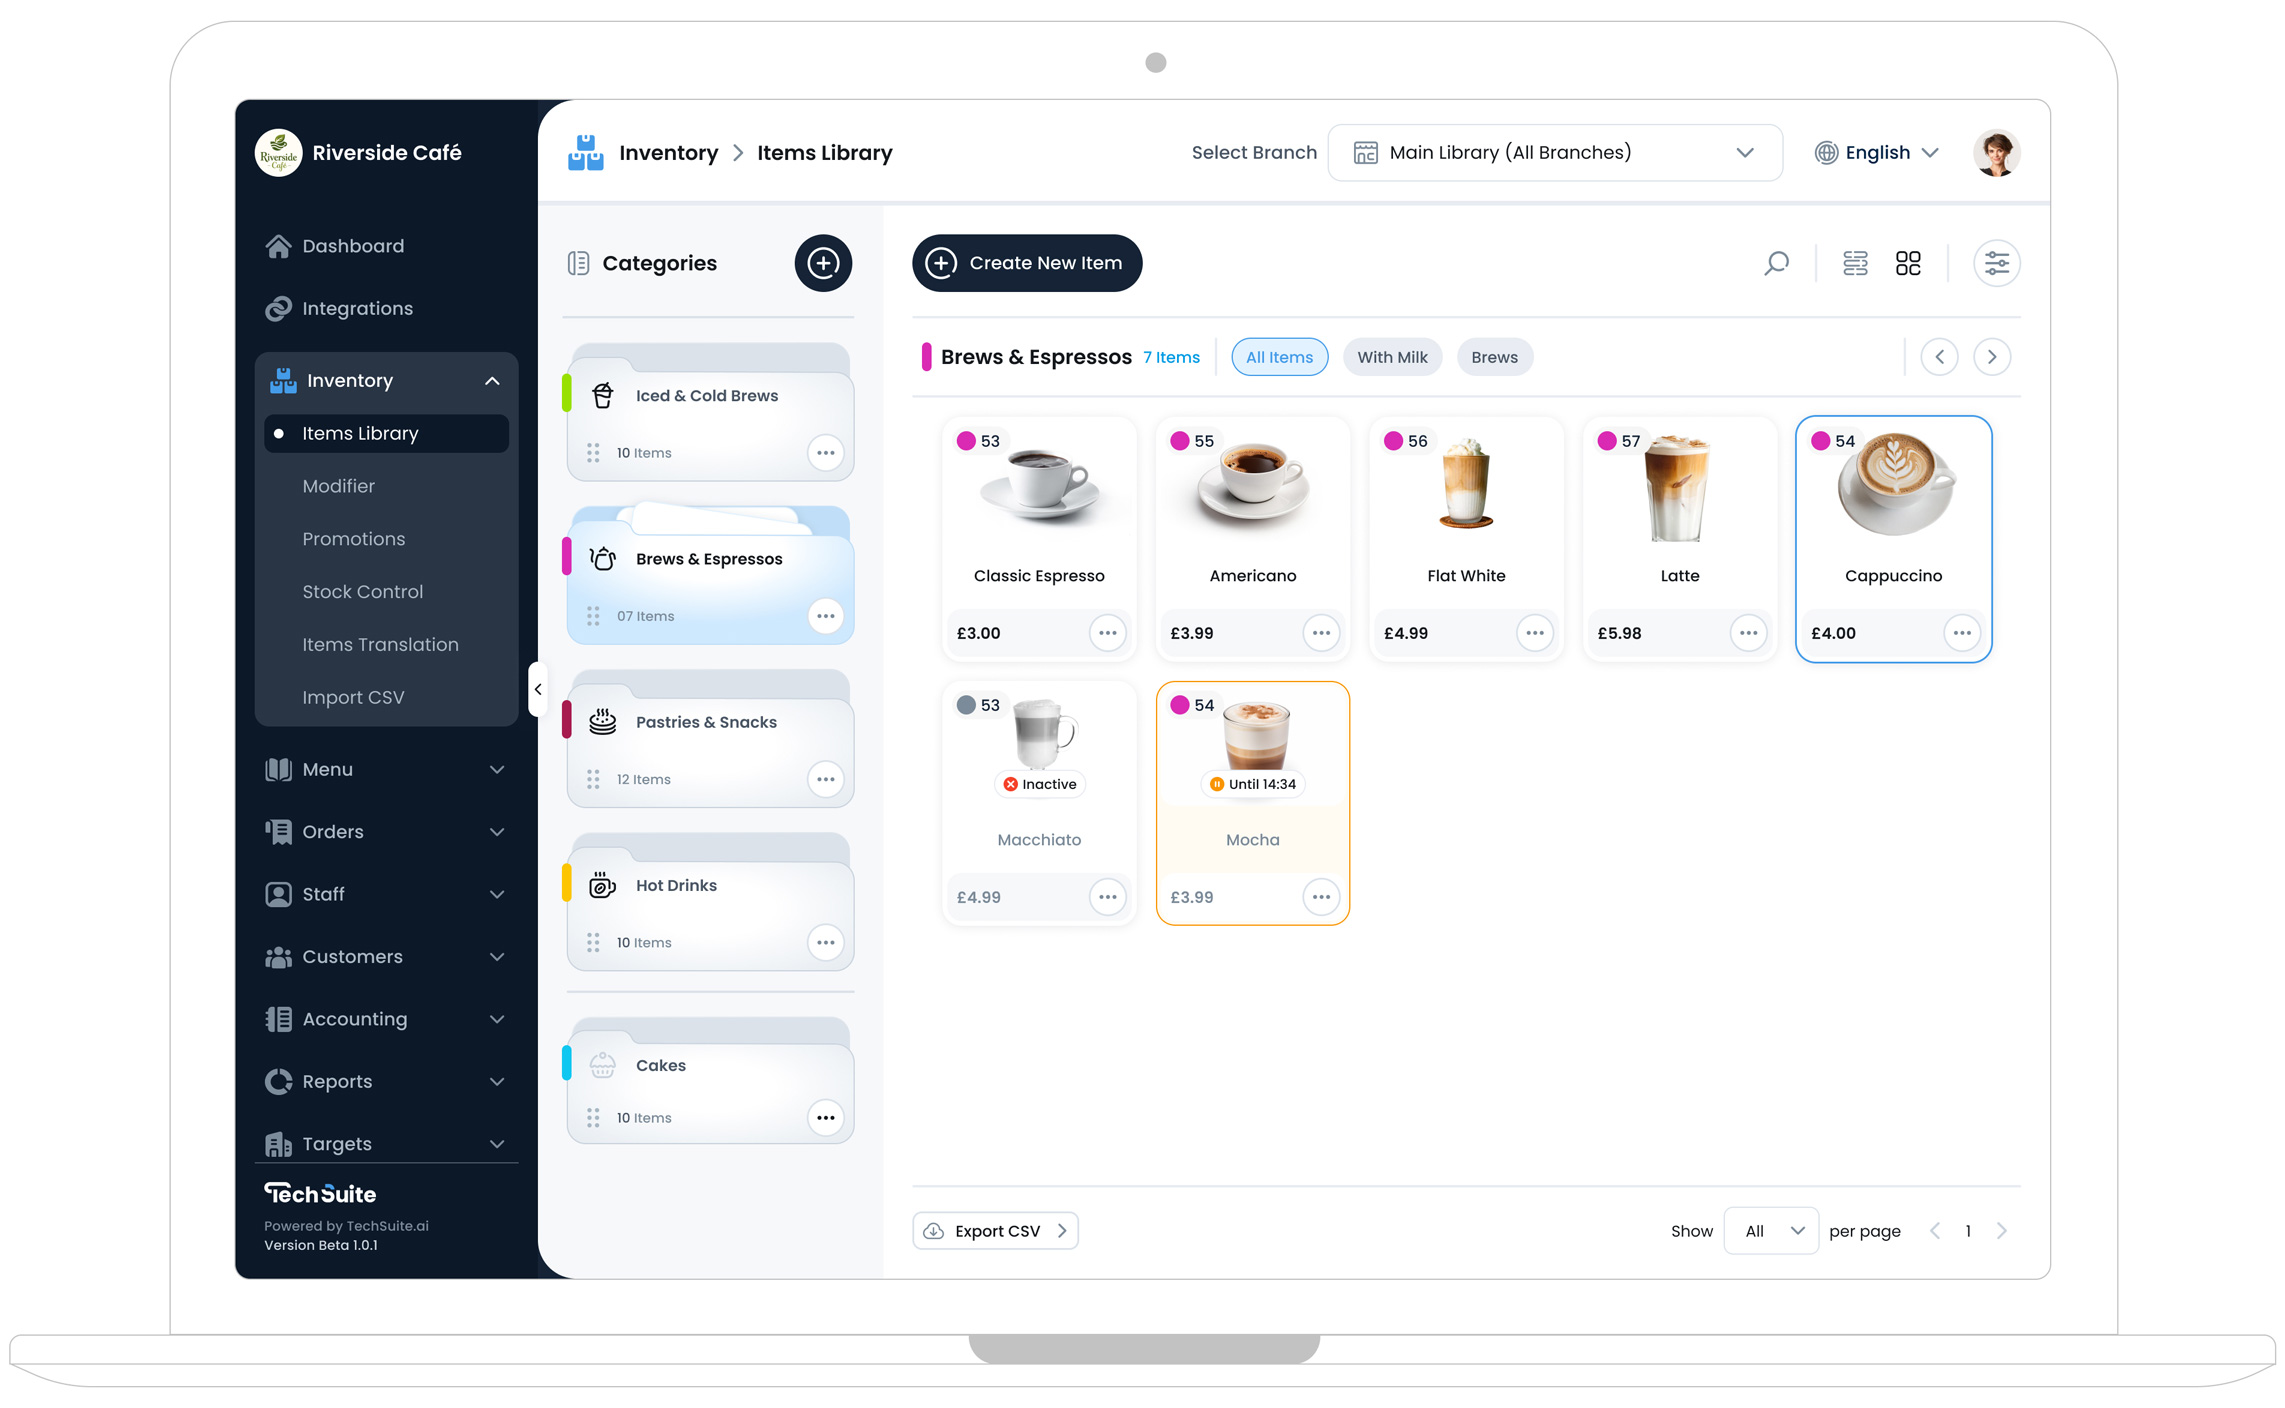
Task: Click the Create New Item button
Action: pyautogui.click(x=1027, y=263)
